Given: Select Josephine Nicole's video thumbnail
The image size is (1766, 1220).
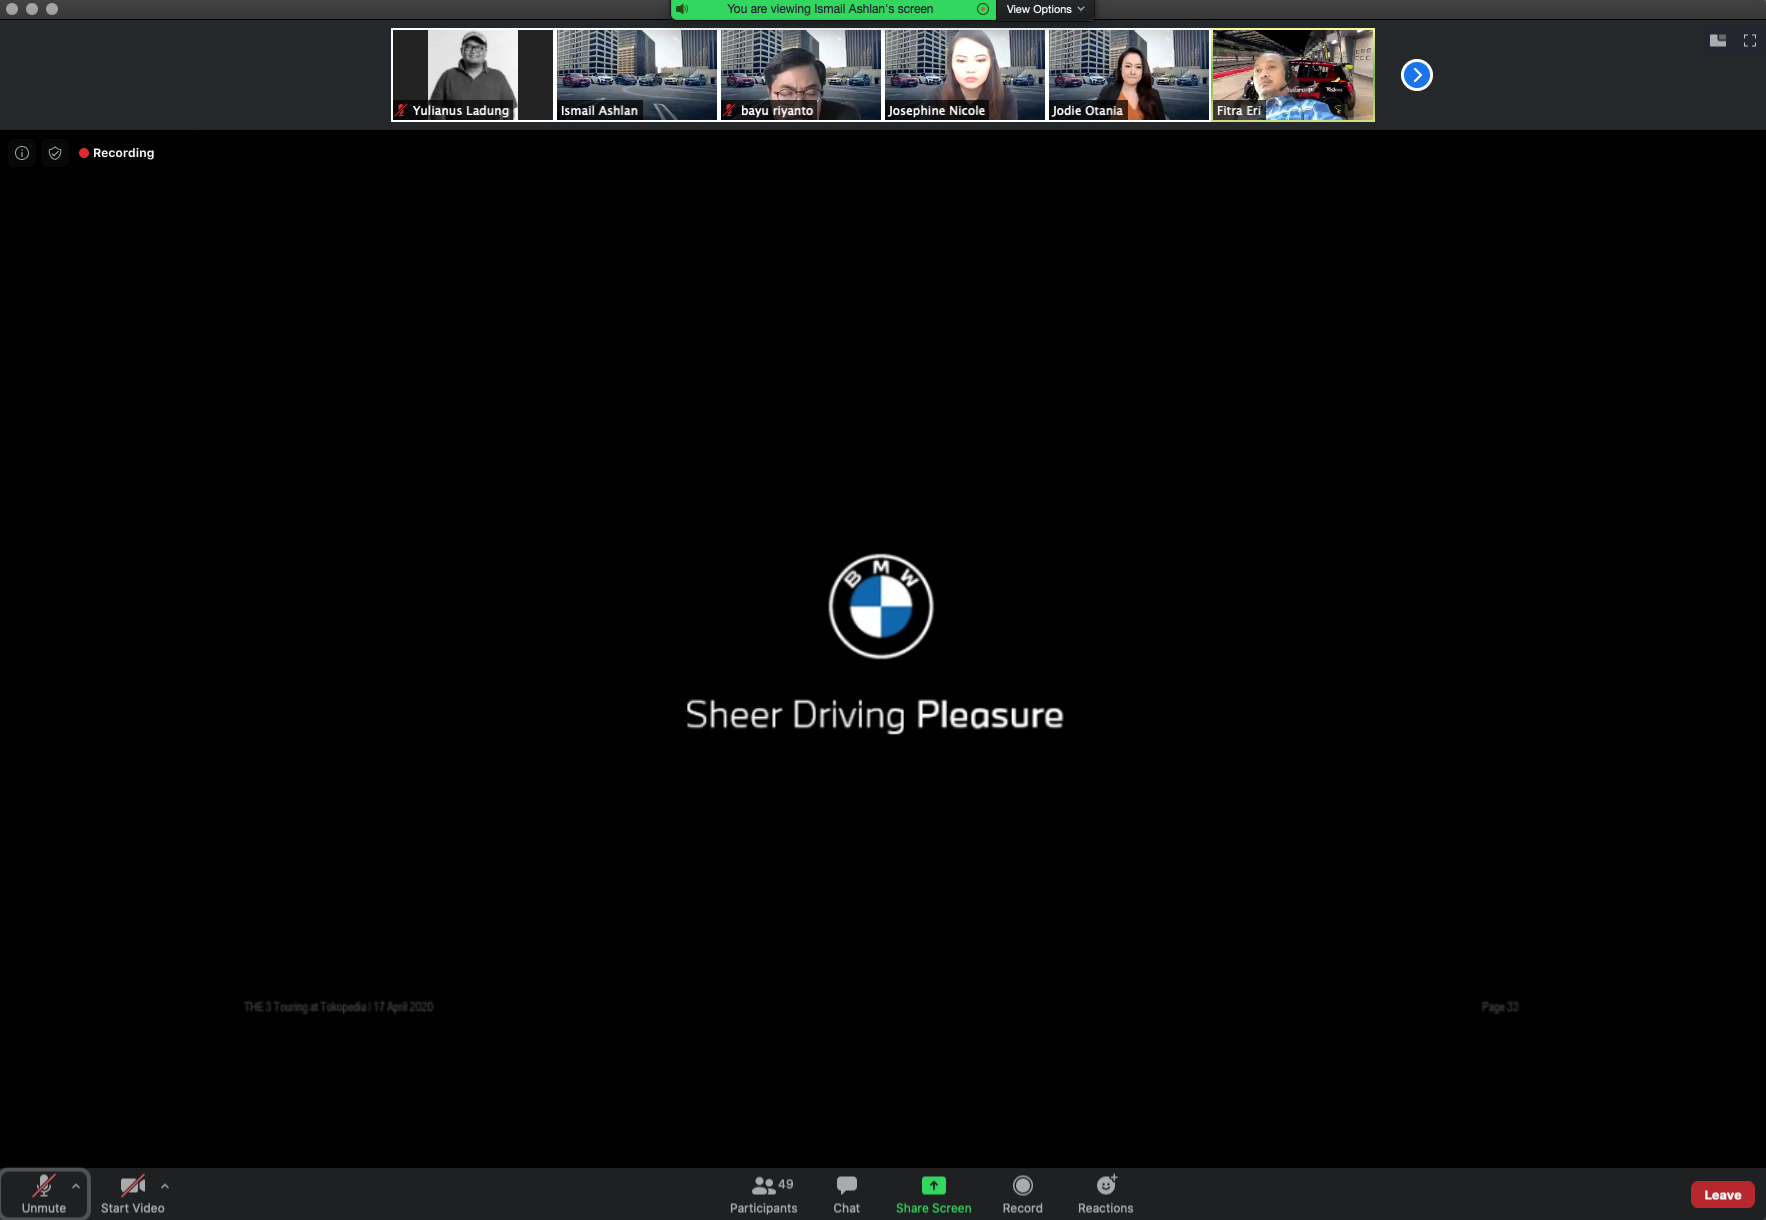Looking at the screenshot, I should click(x=964, y=75).
